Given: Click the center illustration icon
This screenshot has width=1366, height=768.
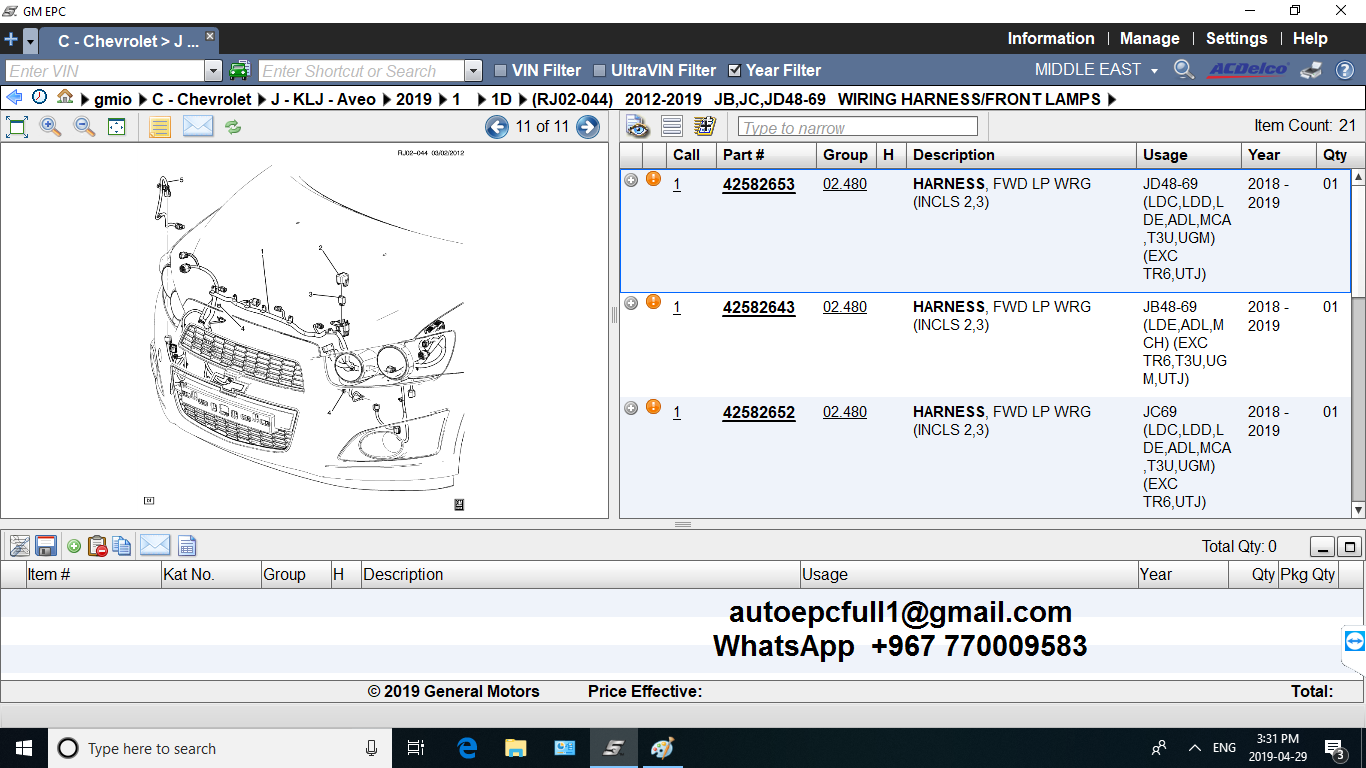Looking at the screenshot, I should pyautogui.click(x=117, y=127).
